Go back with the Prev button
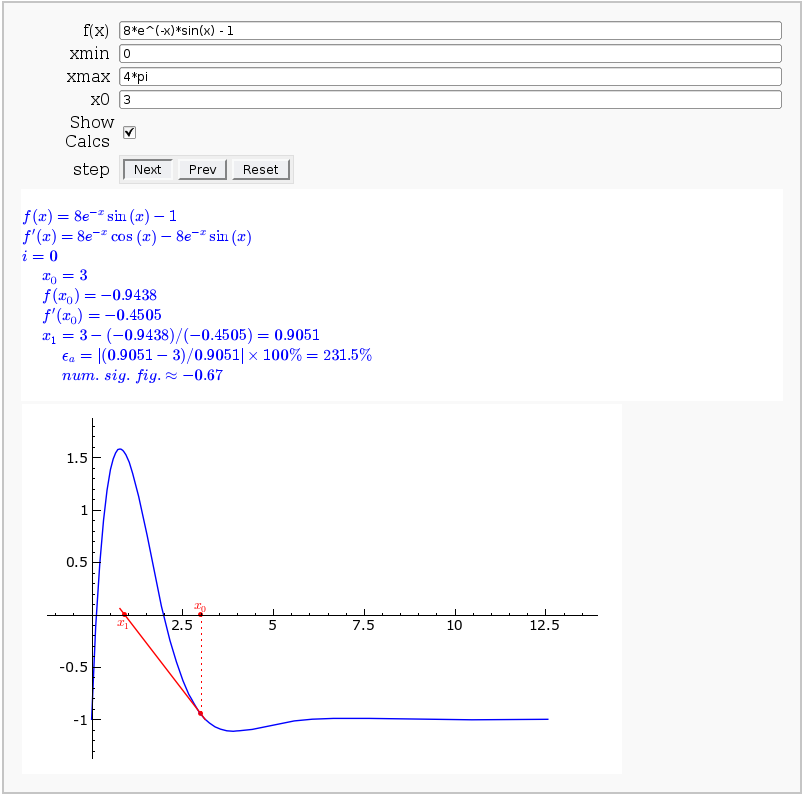The height and width of the screenshot is (795, 806). [202, 169]
